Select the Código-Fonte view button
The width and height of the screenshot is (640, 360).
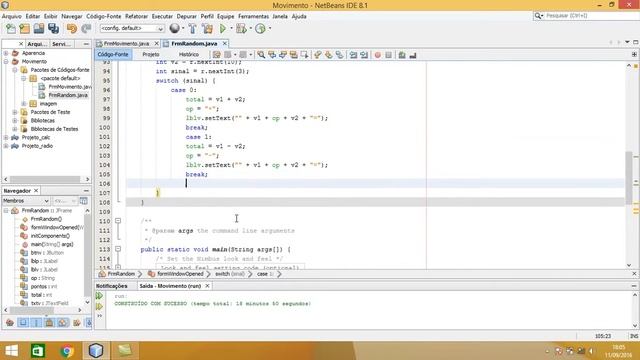click(x=113, y=54)
